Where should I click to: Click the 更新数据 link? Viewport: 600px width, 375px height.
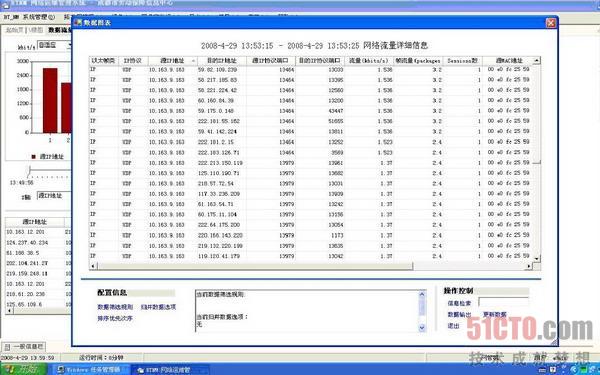pos(495,314)
